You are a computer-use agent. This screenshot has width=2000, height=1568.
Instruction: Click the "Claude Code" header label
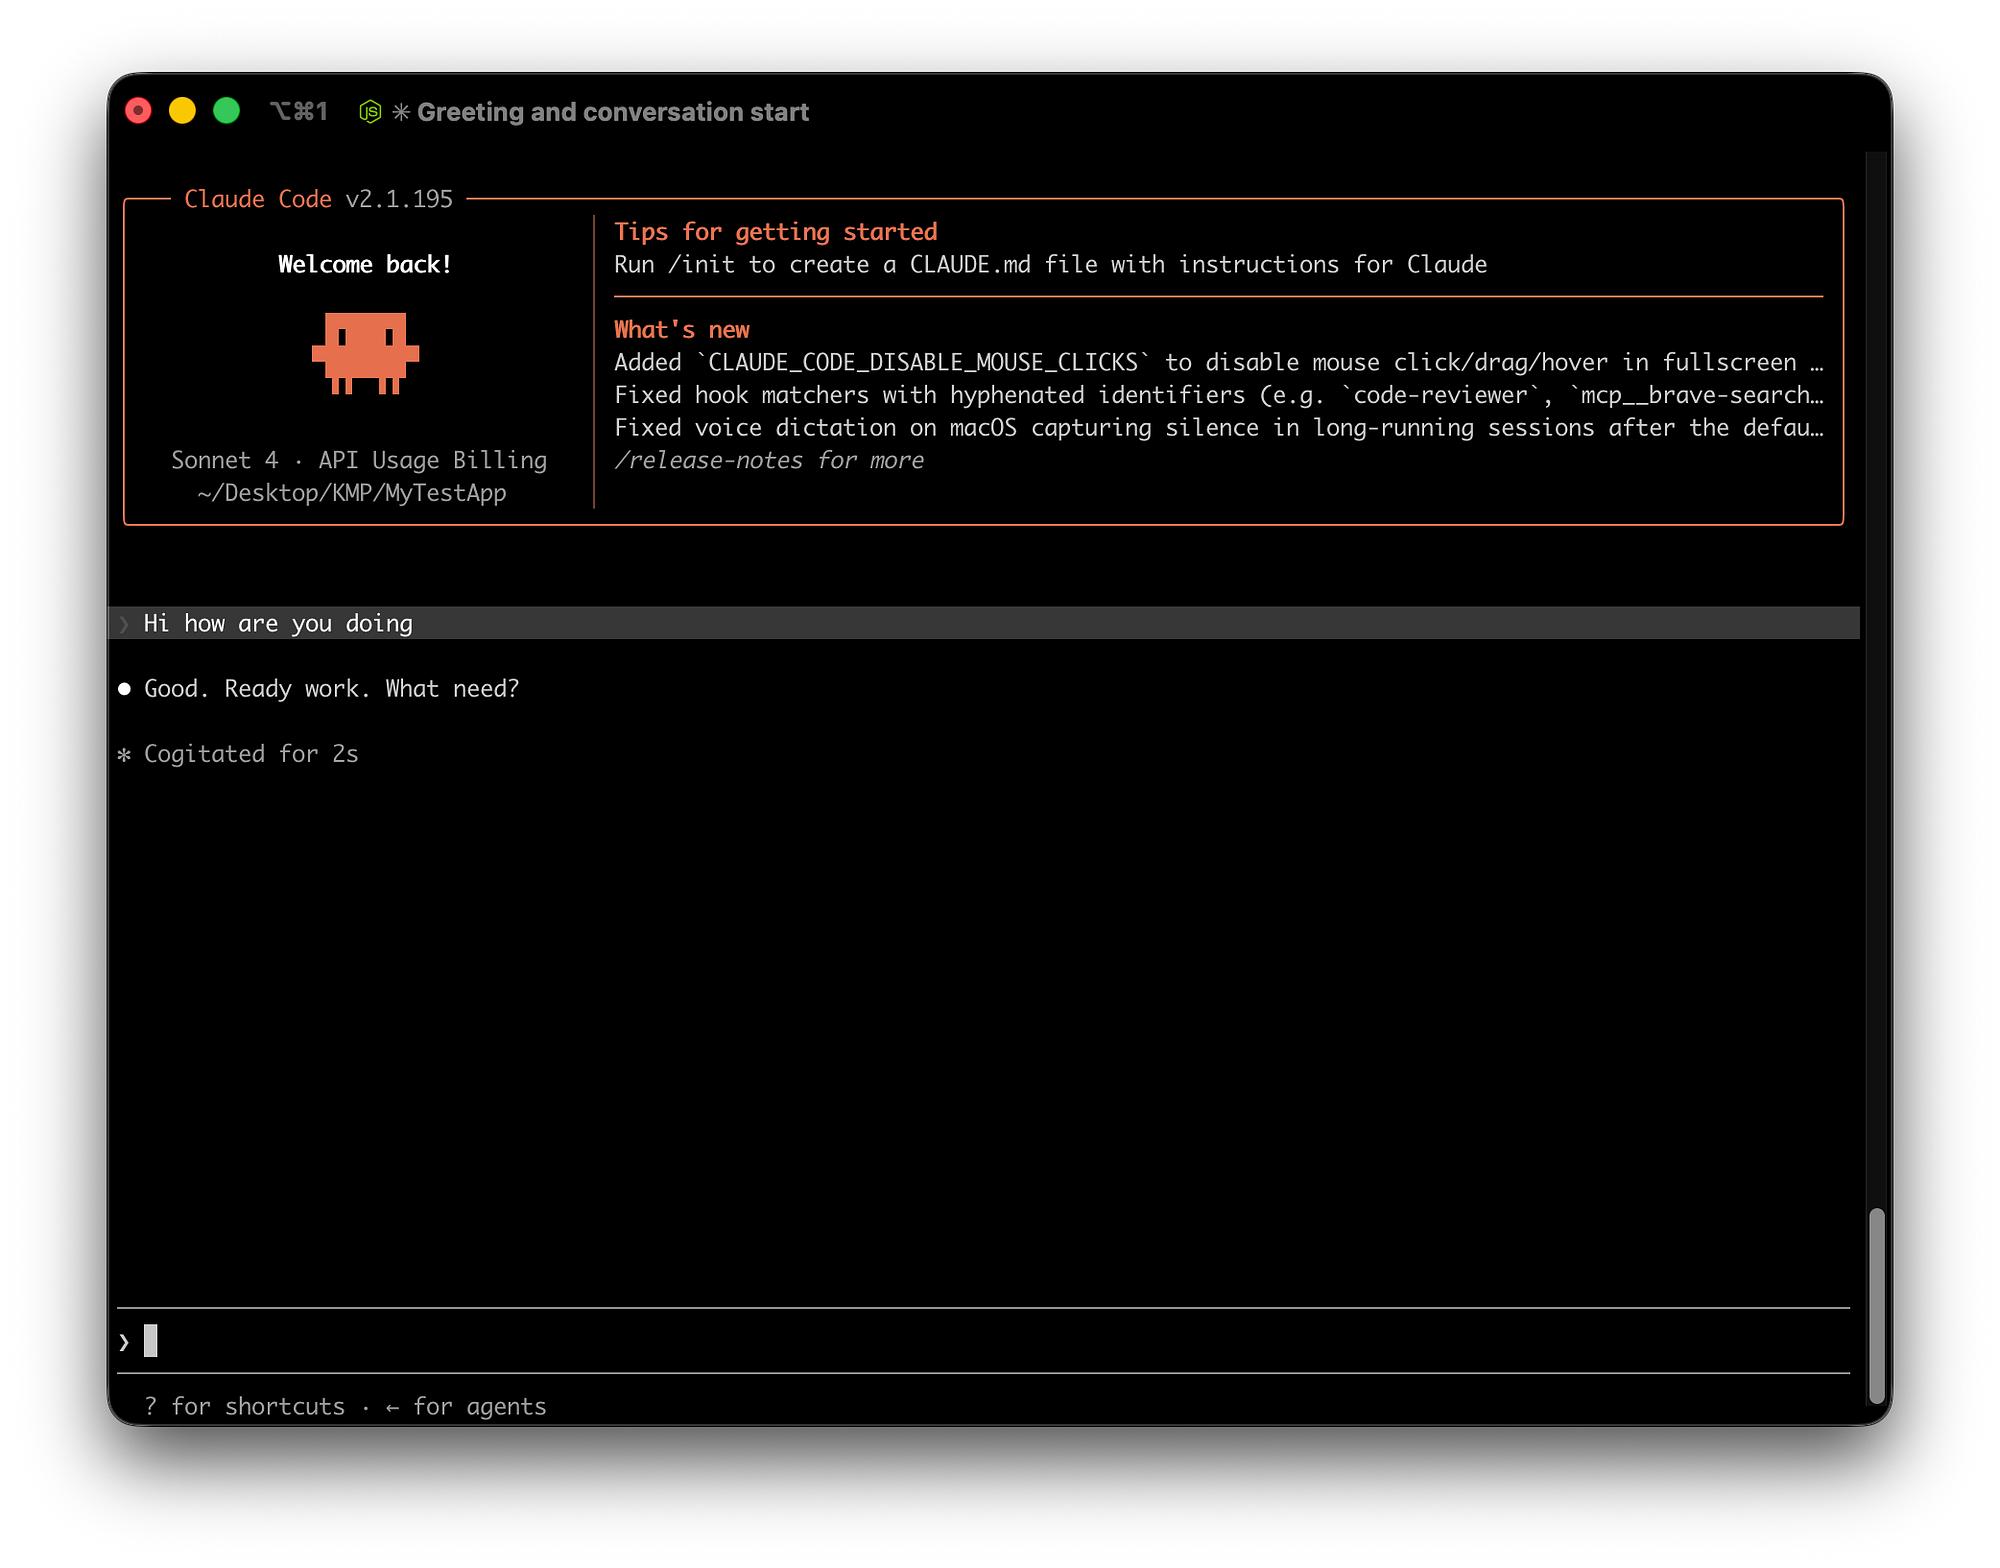pos(258,199)
